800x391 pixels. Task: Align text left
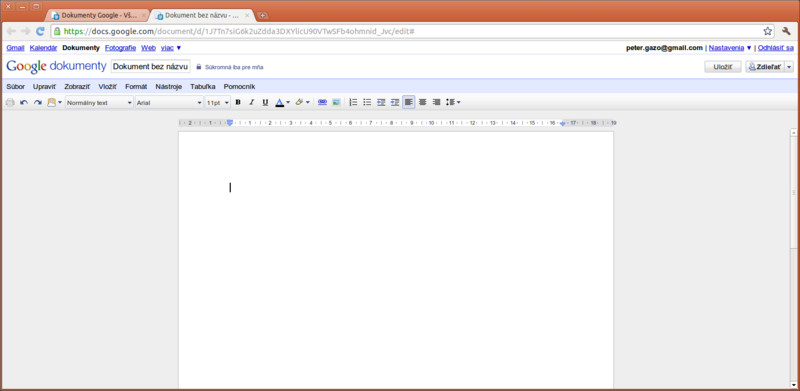[x=409, y=102]
